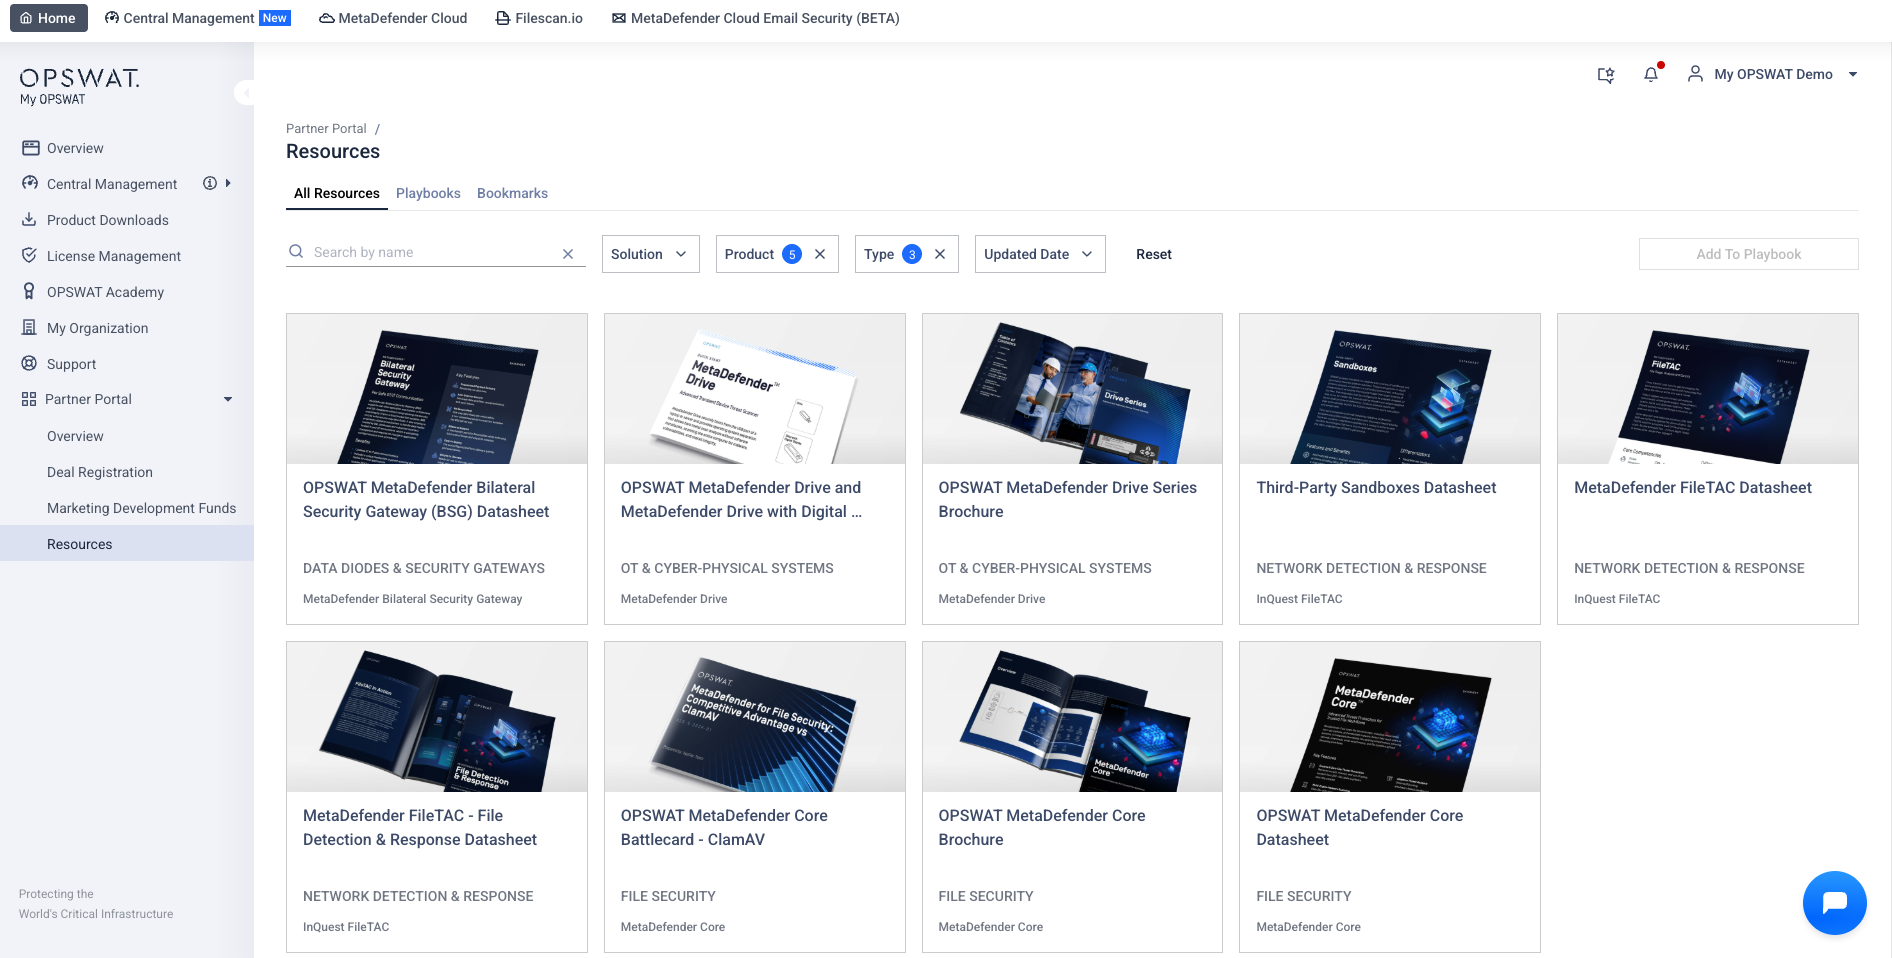Switch to the Playbooks tab
Viewport: 1892px width, 958px height.
click(x=428, y=193)
